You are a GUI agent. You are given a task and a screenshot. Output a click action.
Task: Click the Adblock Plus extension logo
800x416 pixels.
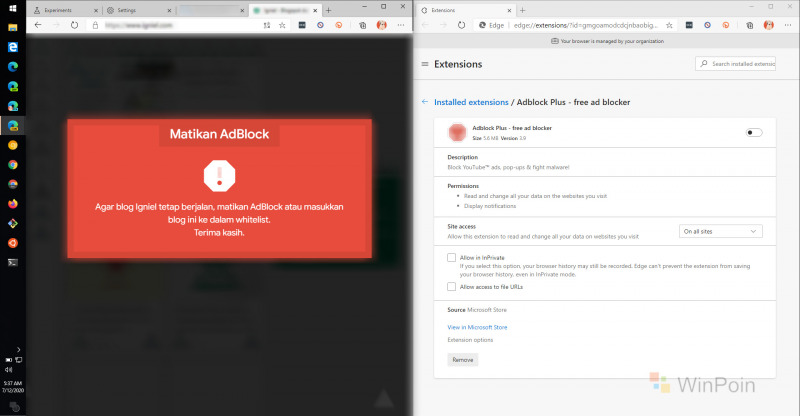click(457, 133)
